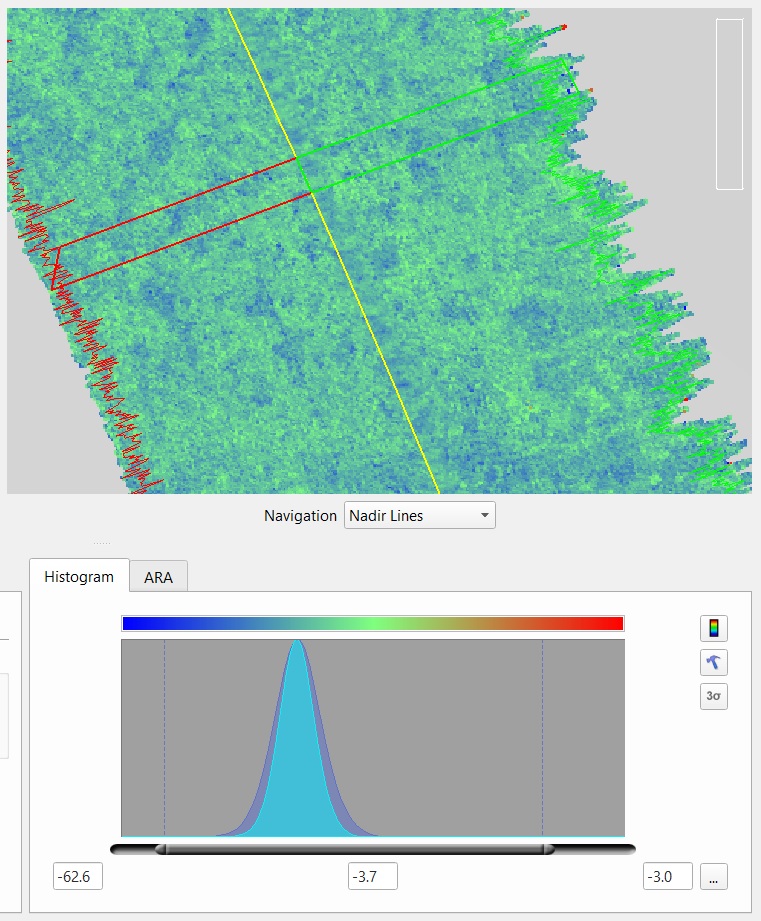This screenshot has height=921, width=761.
Task: Select the Histogram tab
Action: (79, 576)
